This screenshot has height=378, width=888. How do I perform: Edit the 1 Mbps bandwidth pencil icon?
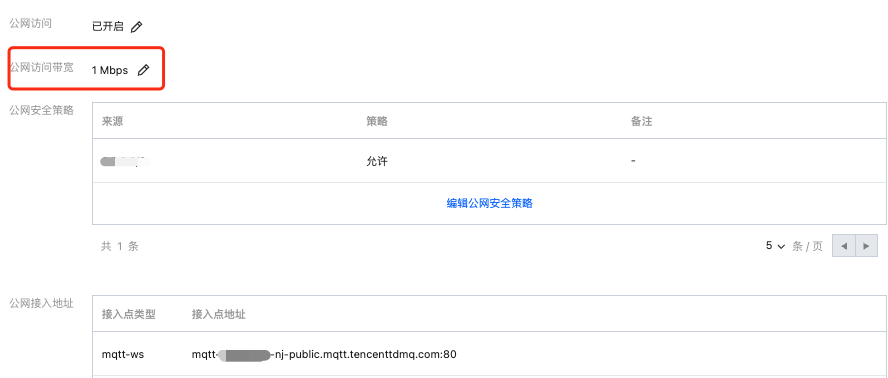tap(144, 70)
